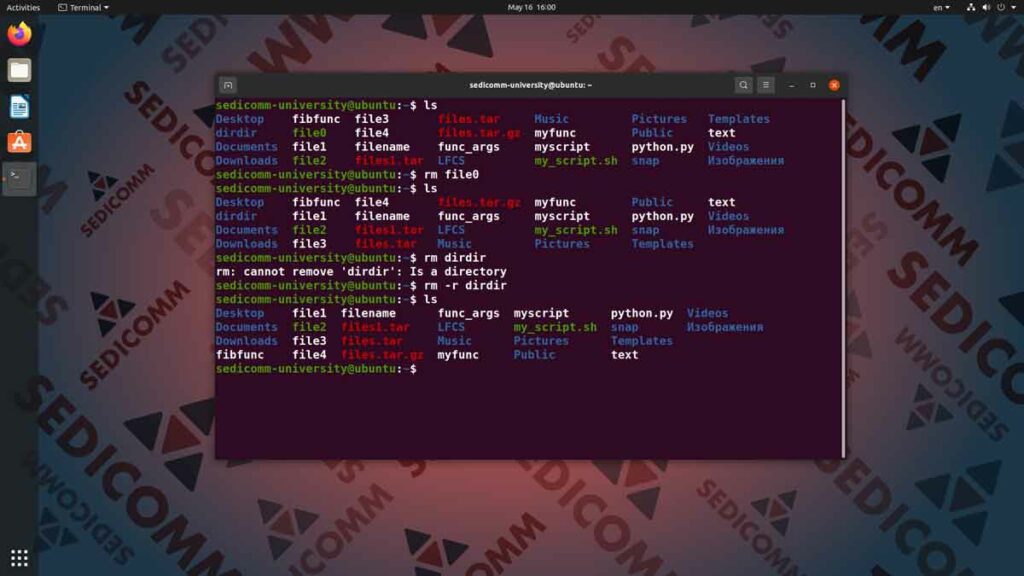Click 'files1.tar' in the second ls listing
The height and width of the screenshot is (576, 1024).
point(389,230)
